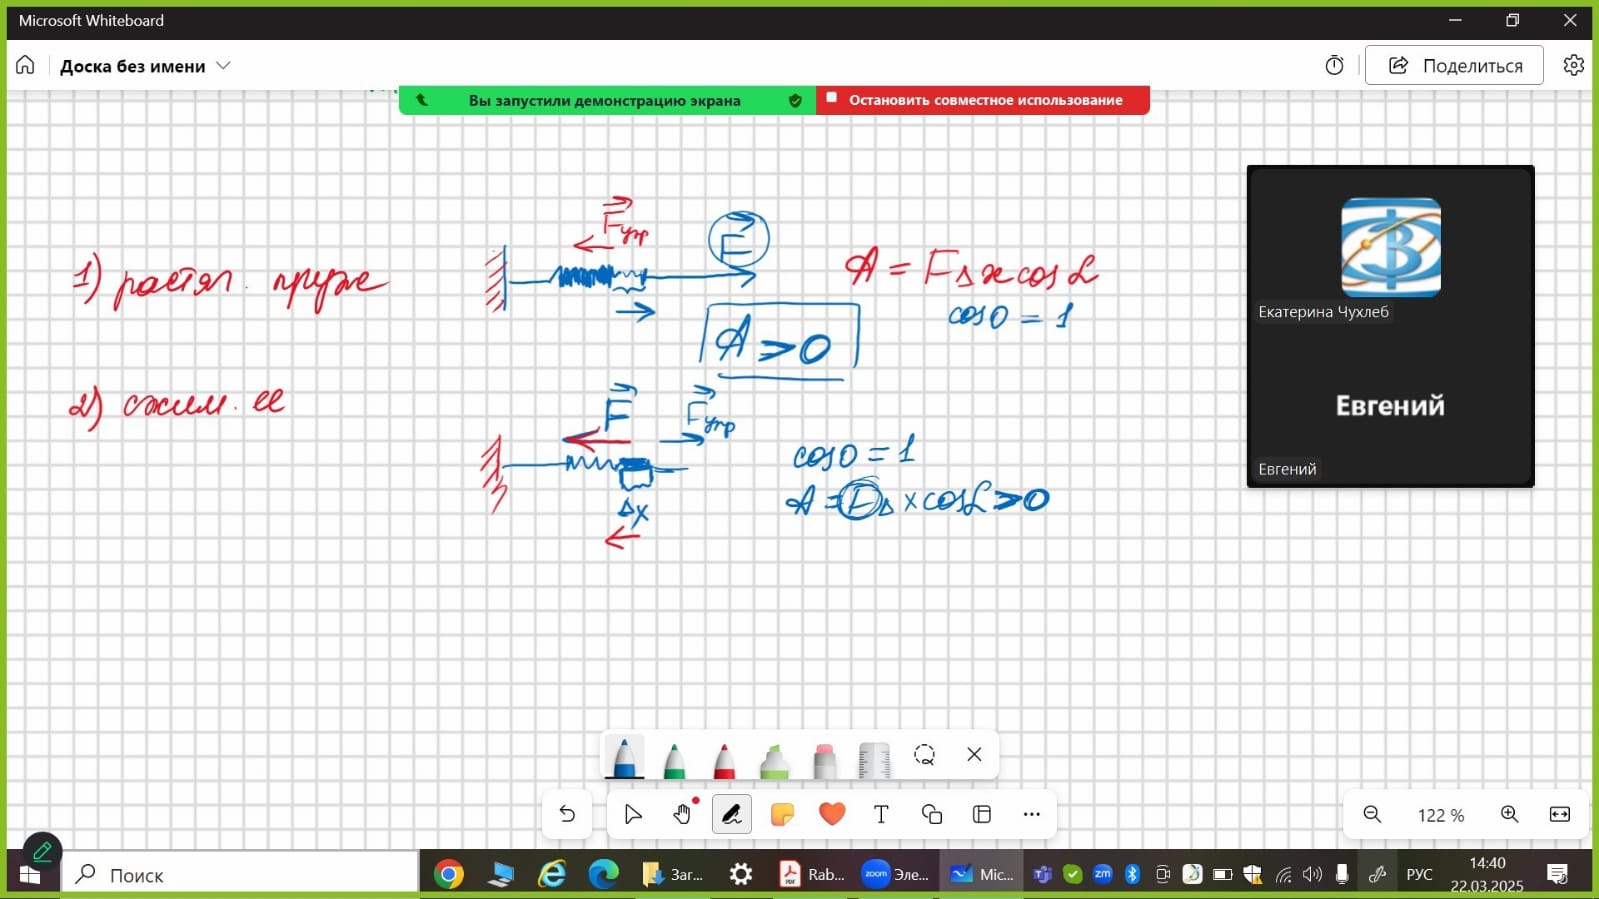Select the blue pen
The image size is (1599, 899).
click(624, 758)
